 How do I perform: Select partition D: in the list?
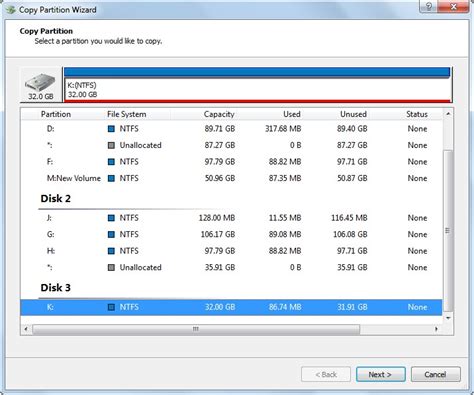click(232, 129)
